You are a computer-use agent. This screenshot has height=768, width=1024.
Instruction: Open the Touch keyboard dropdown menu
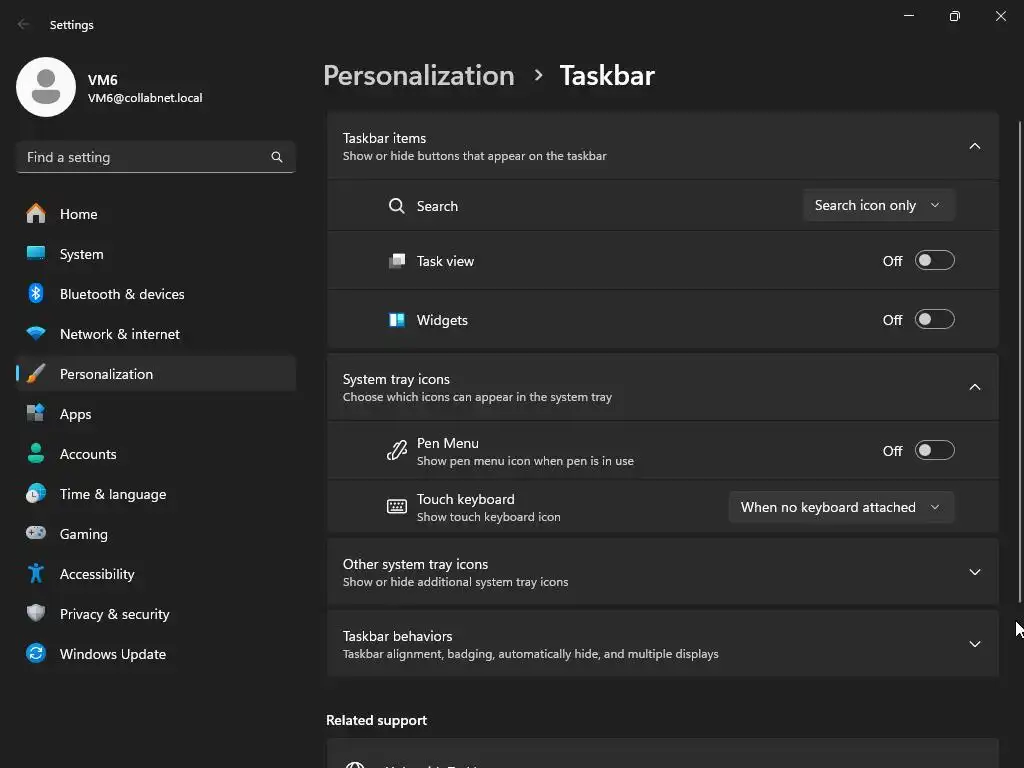click(840, 507)
